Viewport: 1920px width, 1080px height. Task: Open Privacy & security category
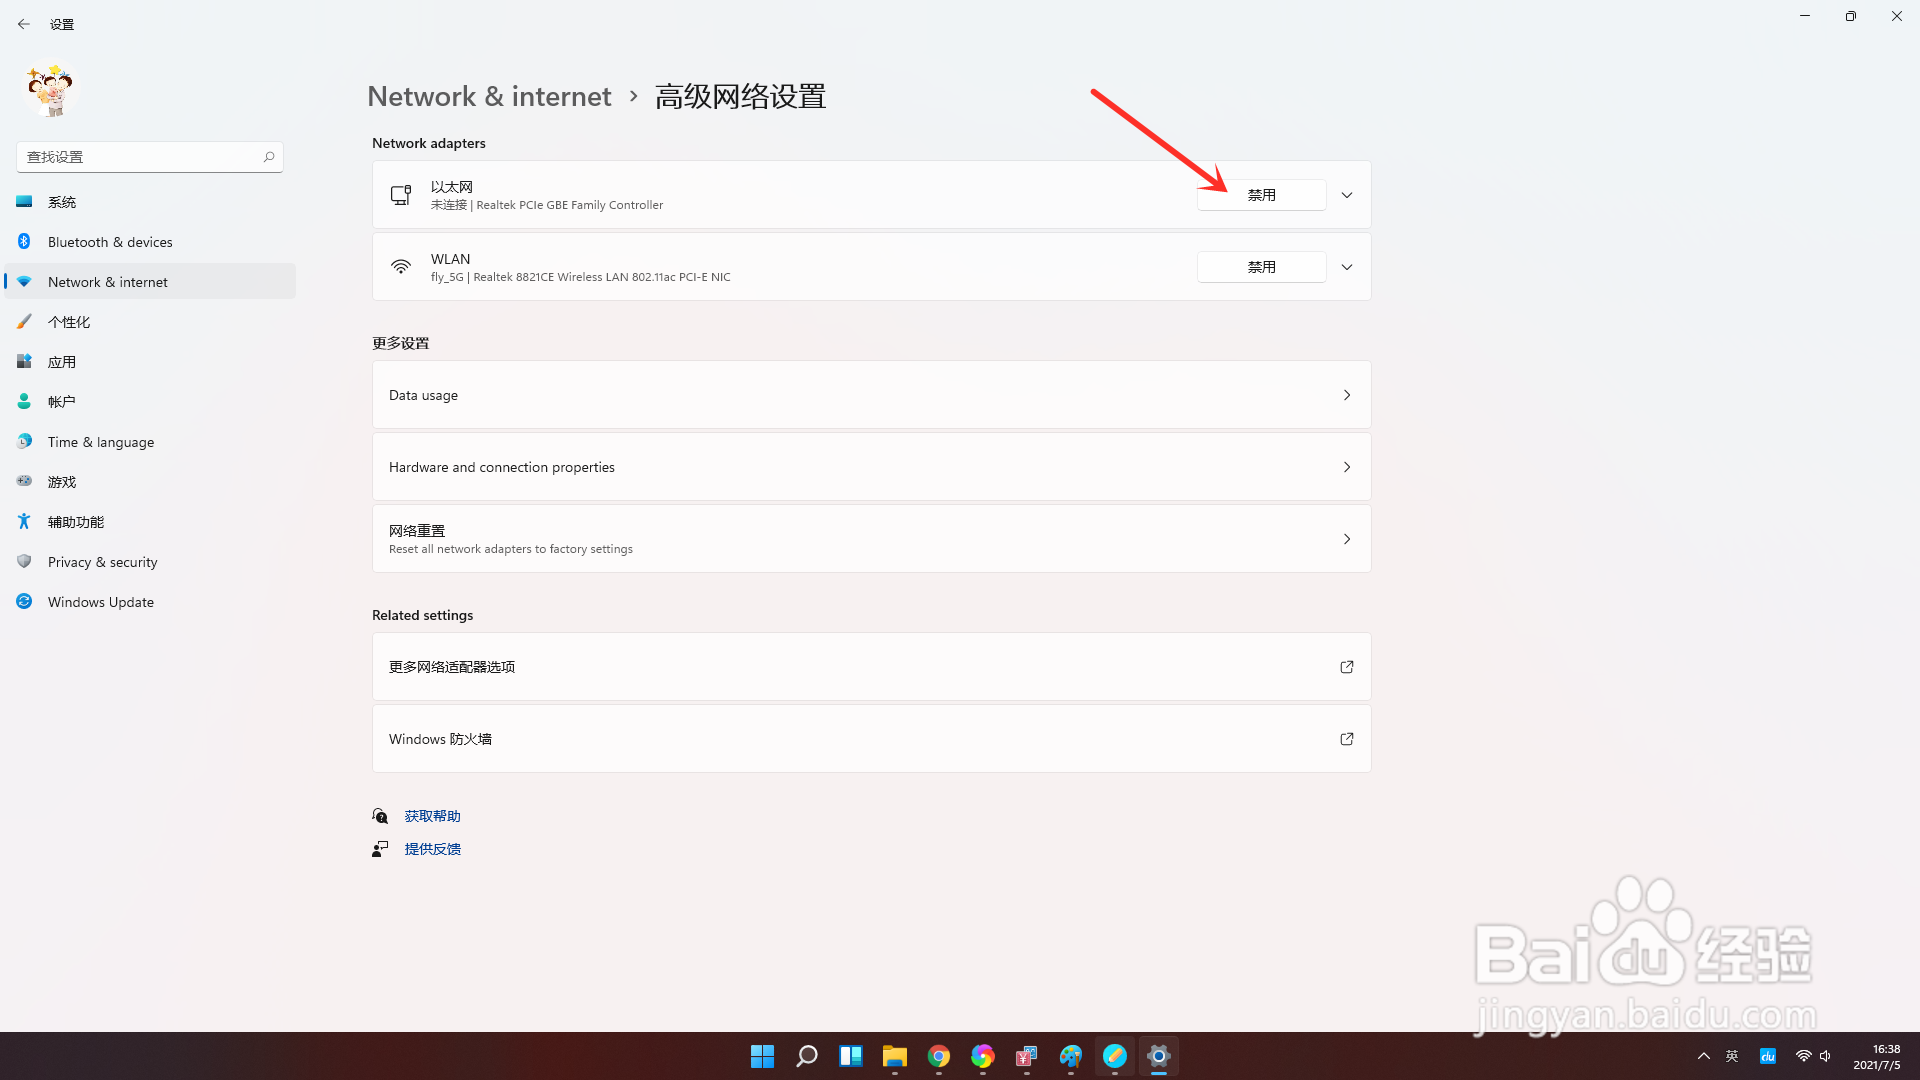pos(150,562)
